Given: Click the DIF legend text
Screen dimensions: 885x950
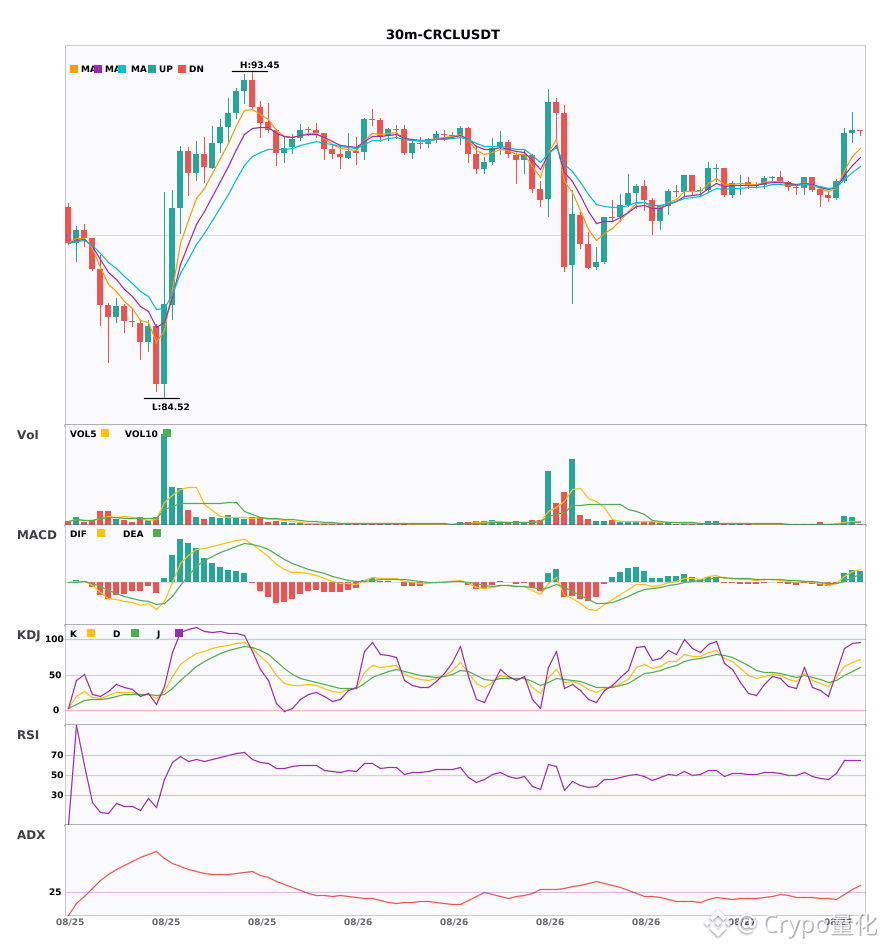Looking at the screenshot, I should point(78,534).
